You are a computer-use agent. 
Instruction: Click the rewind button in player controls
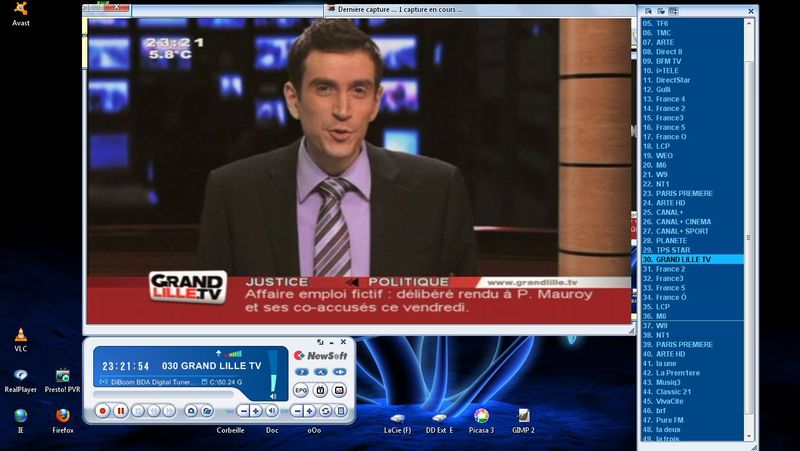coord(154,411)
